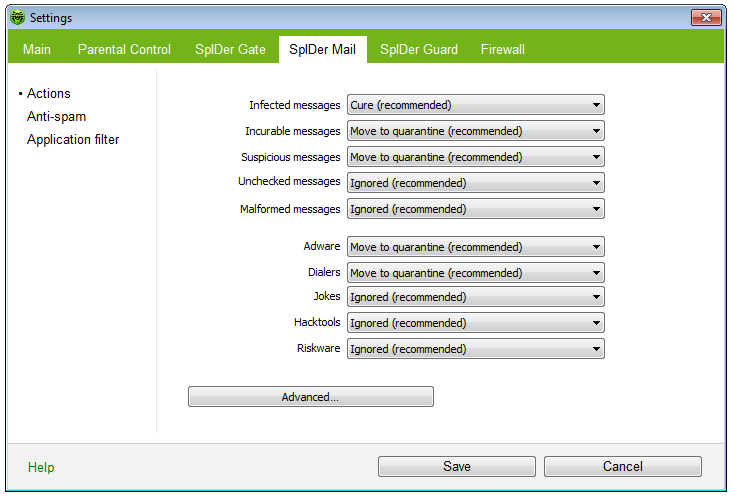This screenshot has width=732, height=498.
Task: Expand the Adware action dropdown
Action: click(475, 247)
